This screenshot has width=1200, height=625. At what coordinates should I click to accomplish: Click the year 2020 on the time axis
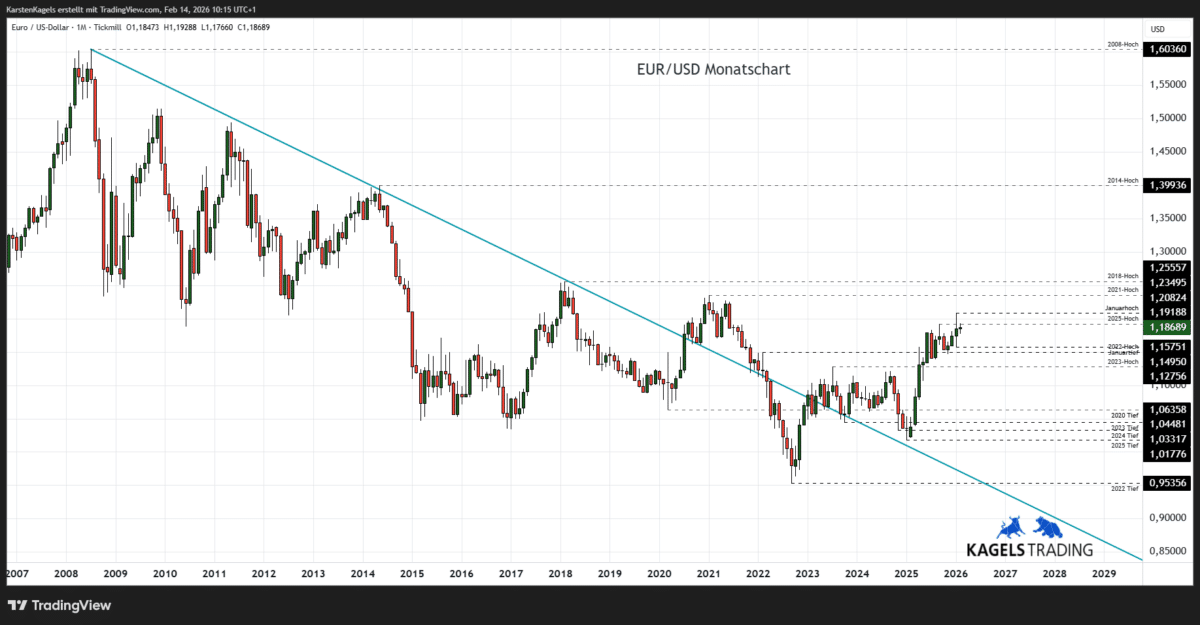[x=659, y=574]
